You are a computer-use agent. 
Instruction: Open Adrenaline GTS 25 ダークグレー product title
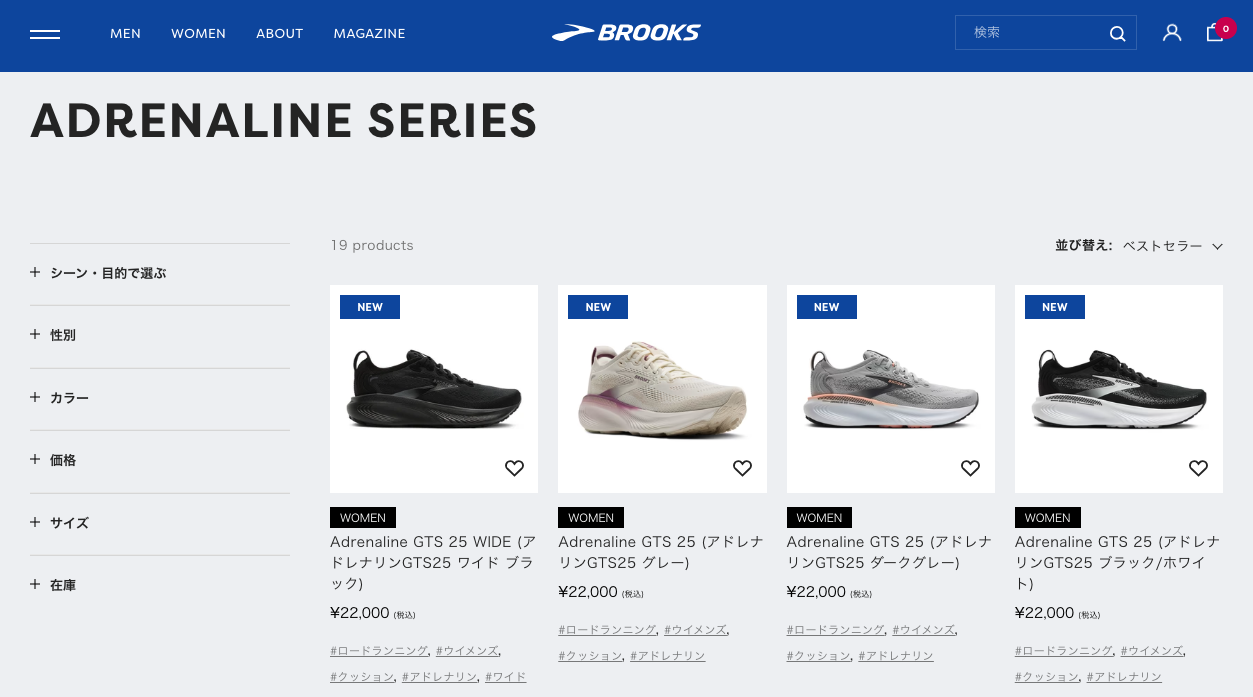pos(889,552)
